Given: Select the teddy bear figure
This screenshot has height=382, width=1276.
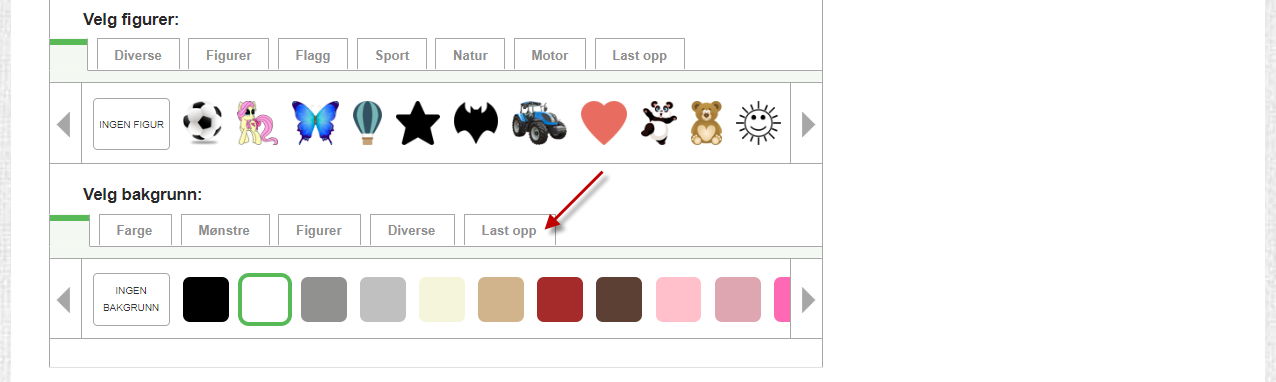Looking at the screenshot, I should click(707, 124).
